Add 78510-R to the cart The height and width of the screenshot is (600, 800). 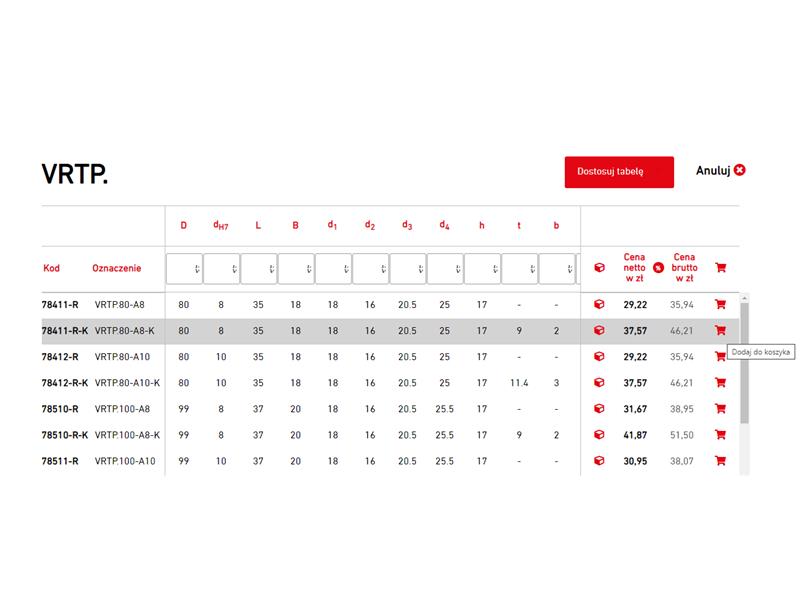pos(720,409)
